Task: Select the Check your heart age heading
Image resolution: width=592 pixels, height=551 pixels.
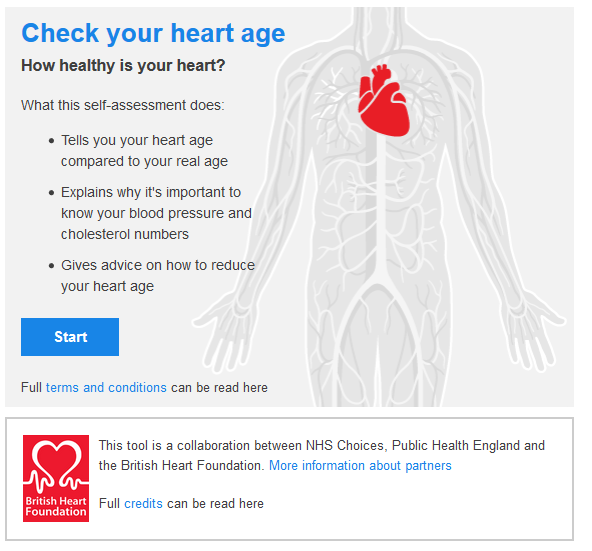Action: tap(153, 34)
